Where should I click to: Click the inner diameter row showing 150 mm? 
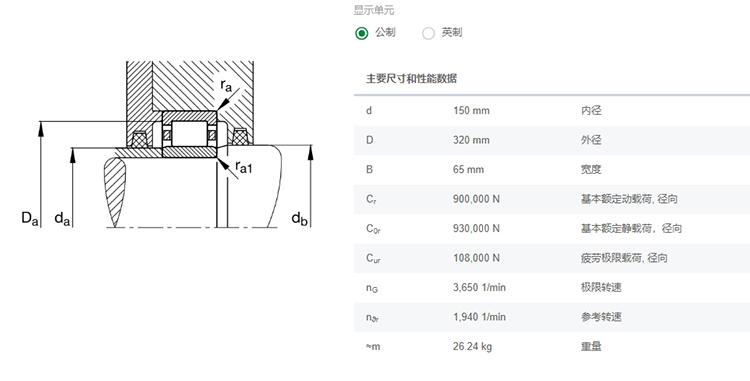click(x=552, y=110)
